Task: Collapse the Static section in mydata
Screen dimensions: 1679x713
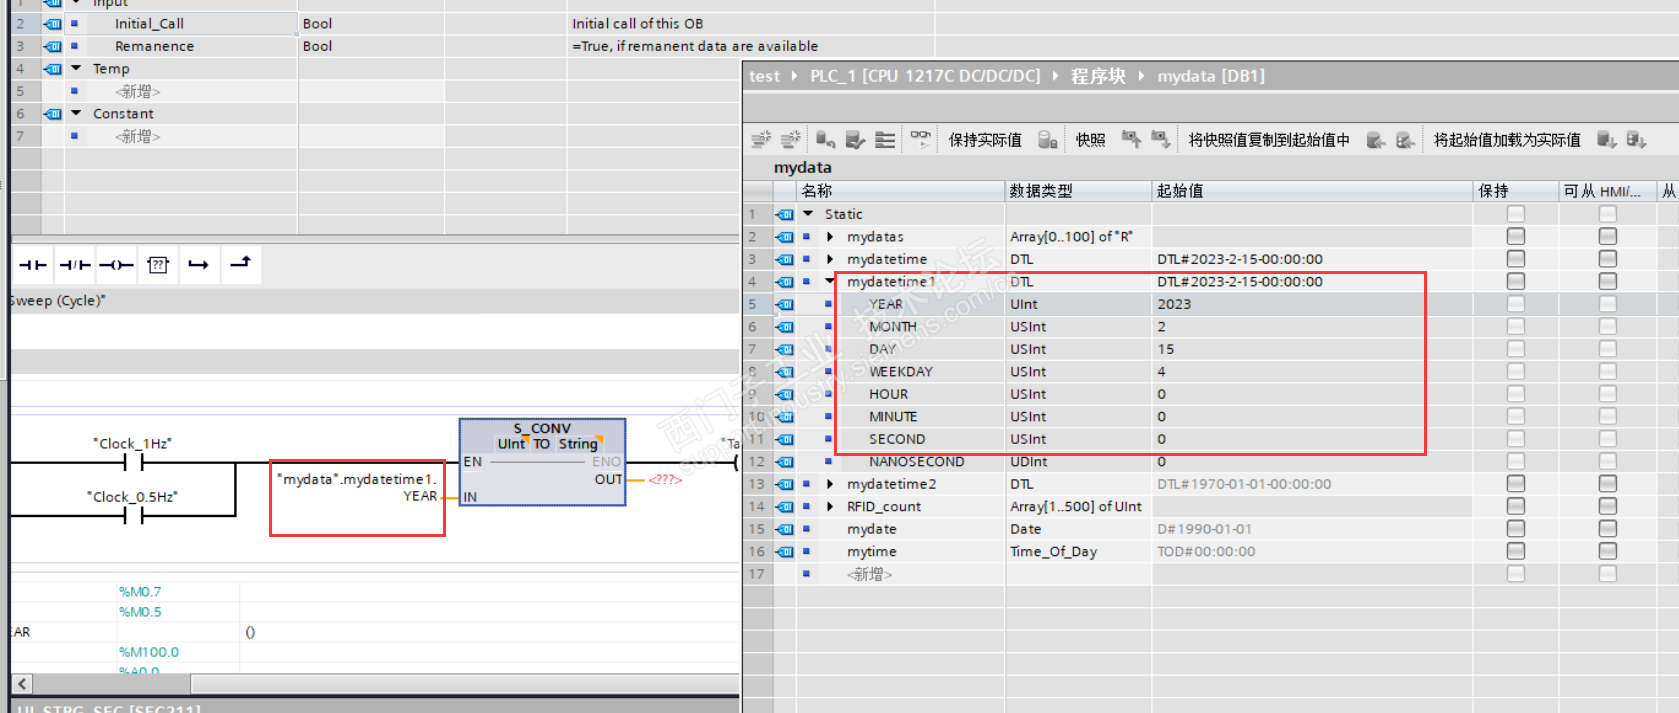Action: pyautogui.click(x=808, y=214)
